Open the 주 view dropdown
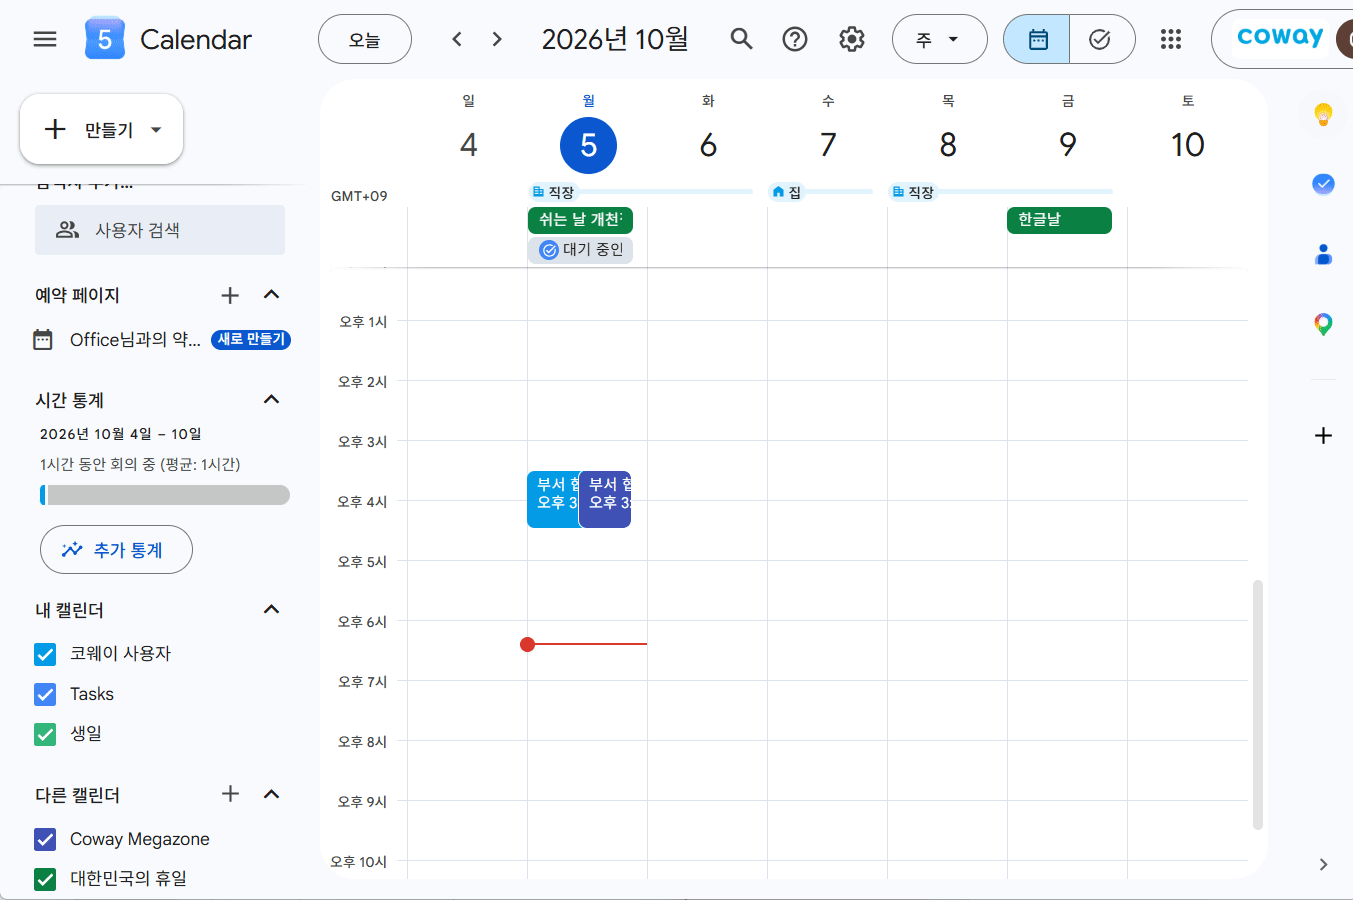 939,39
